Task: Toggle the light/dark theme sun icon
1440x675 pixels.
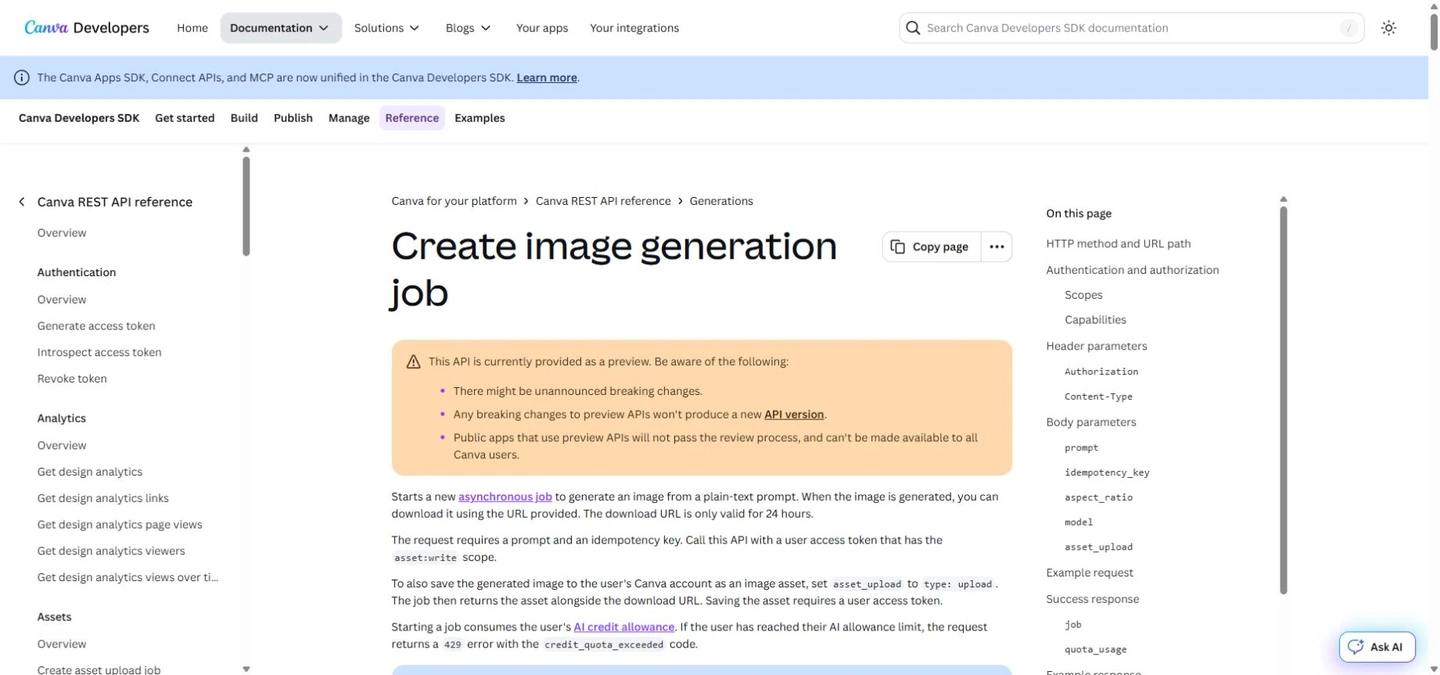Action: pyautogui.click(x=1388, y=28)
